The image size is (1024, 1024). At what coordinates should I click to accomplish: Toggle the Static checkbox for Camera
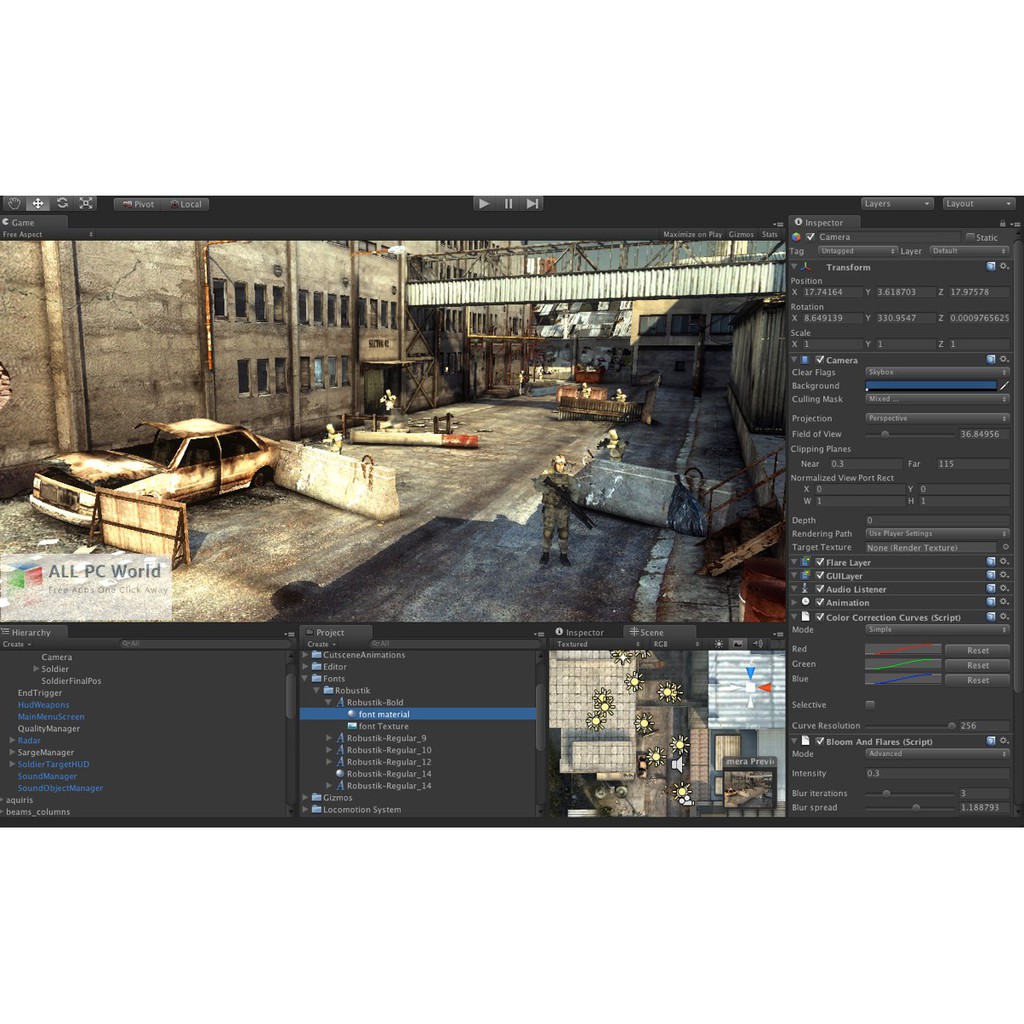point(970,237)
